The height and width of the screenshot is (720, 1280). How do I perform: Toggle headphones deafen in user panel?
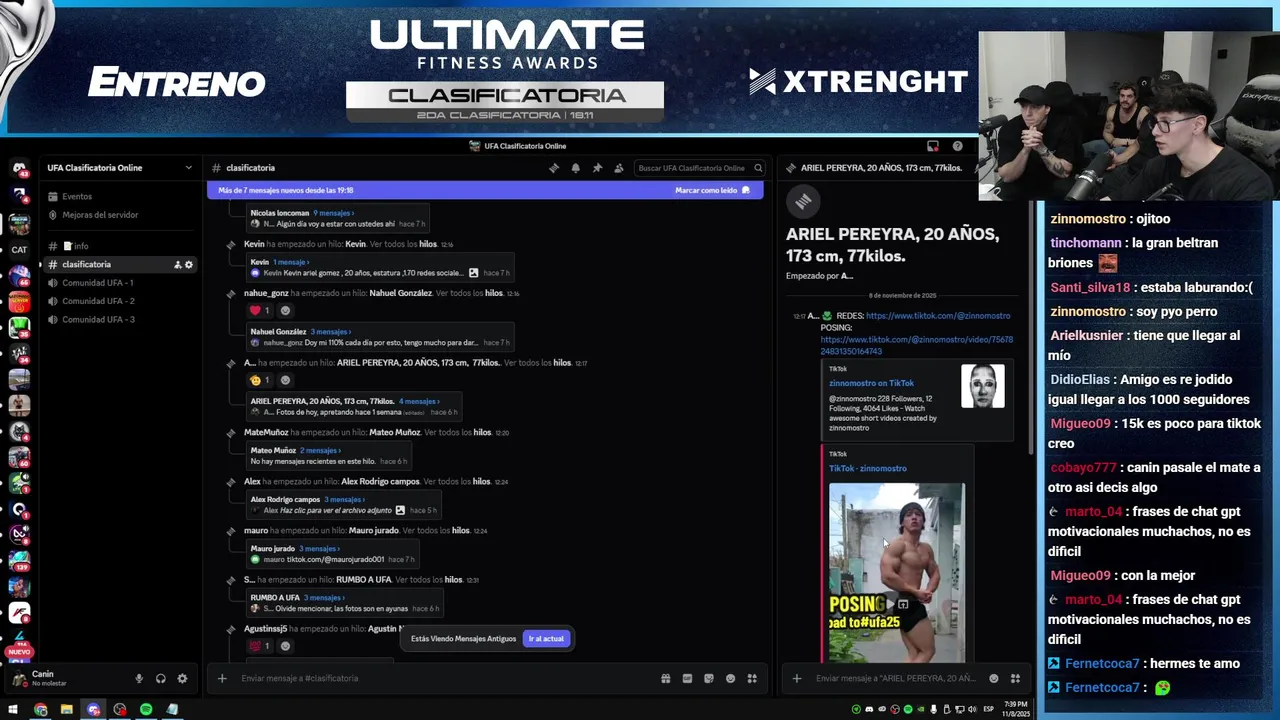(161, 678)
